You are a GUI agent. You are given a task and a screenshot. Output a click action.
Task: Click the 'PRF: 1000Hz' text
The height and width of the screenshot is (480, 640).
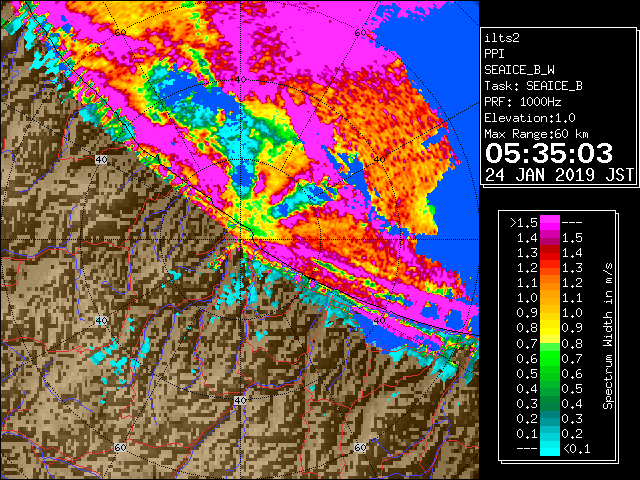point(522,102)
